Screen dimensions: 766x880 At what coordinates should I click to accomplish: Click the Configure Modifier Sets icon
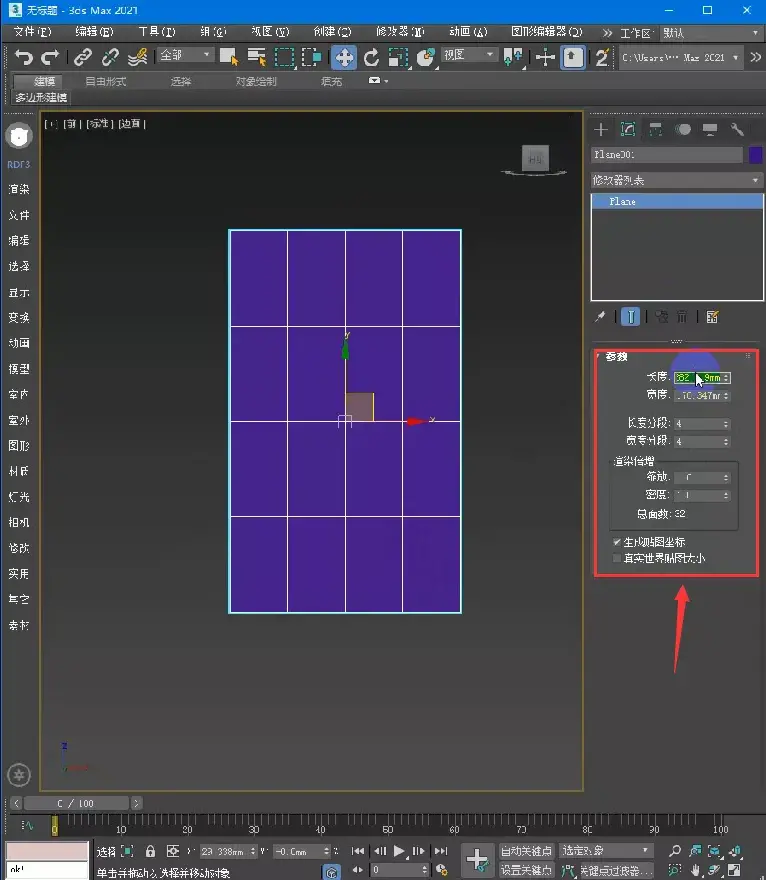point(713,317)
